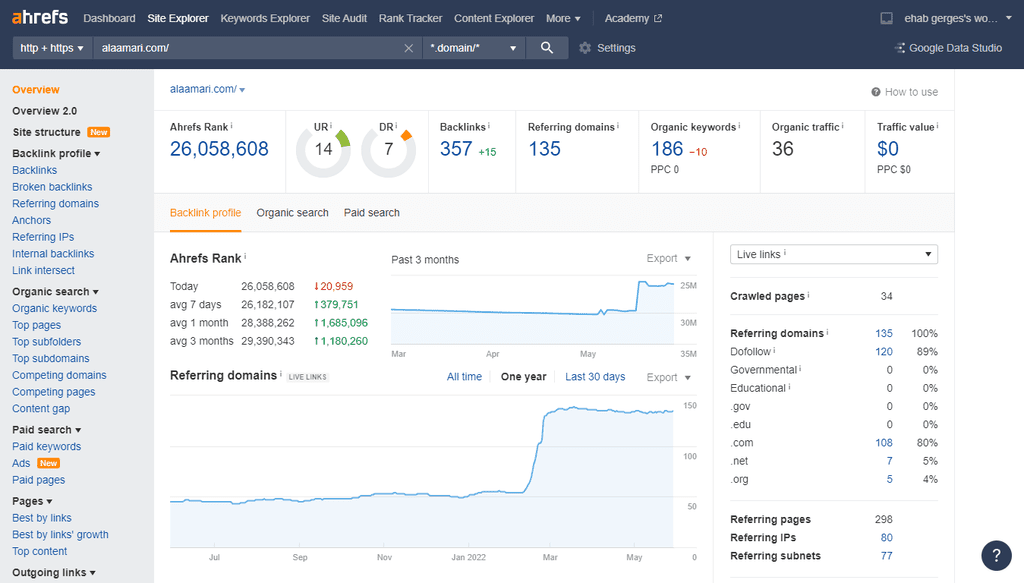The image size is (1024, 583).
Task: Click the Academy external link icon
Action: (658, 18)
